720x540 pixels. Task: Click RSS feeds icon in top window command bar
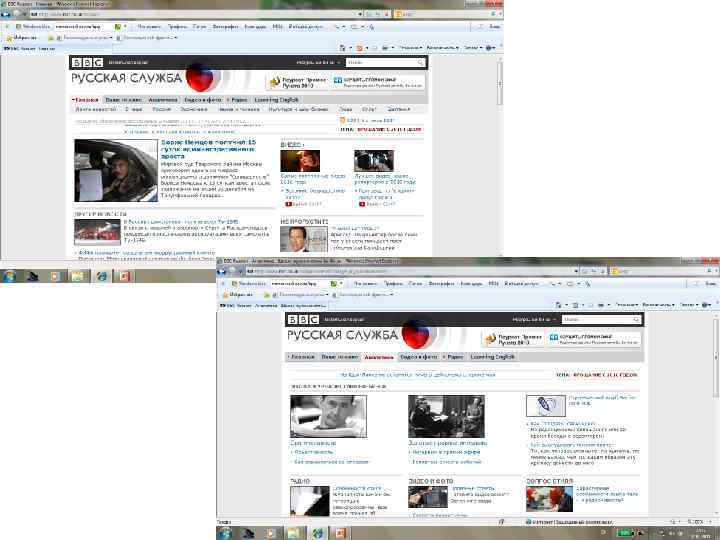tap(360, 48)
